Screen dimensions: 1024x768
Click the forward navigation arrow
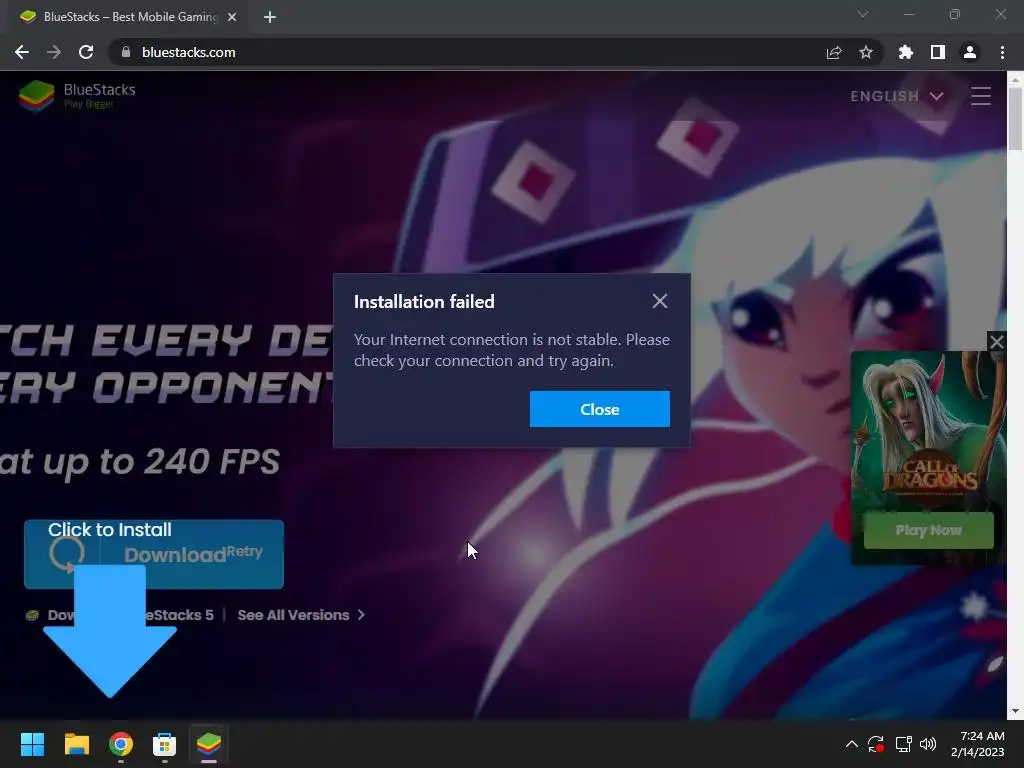click(x=54, y=52)
